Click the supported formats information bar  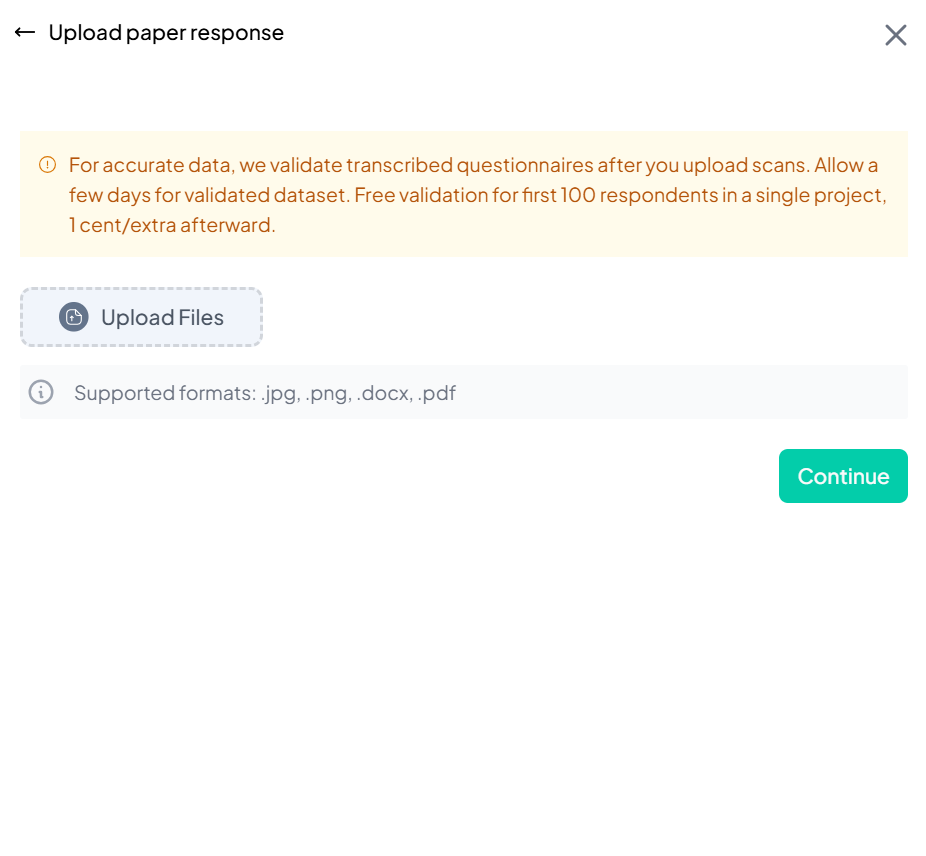point(463,392)
